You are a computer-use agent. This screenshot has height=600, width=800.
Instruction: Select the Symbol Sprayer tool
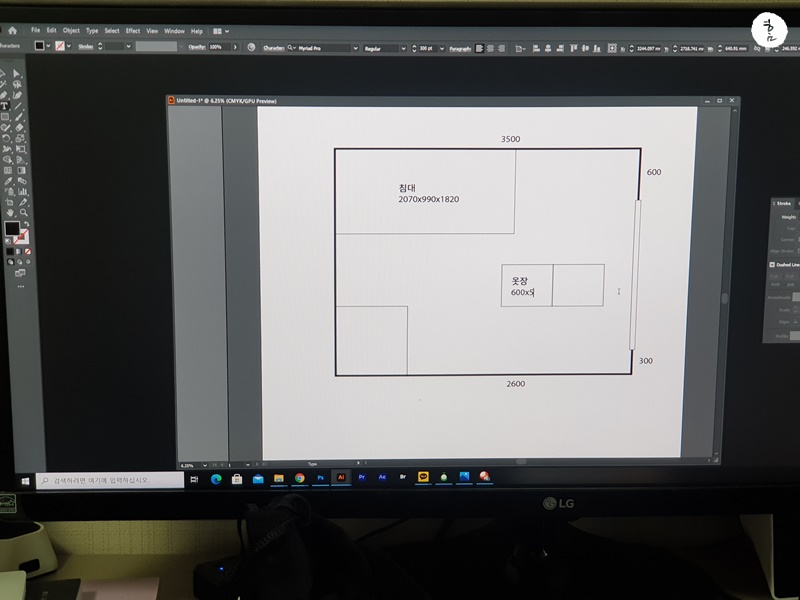pyautogui.click(x=9, y=191)
